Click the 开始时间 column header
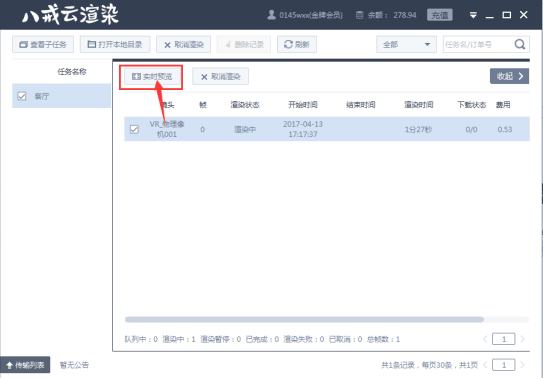Screen dimensions: 543x379 [303, 105]
